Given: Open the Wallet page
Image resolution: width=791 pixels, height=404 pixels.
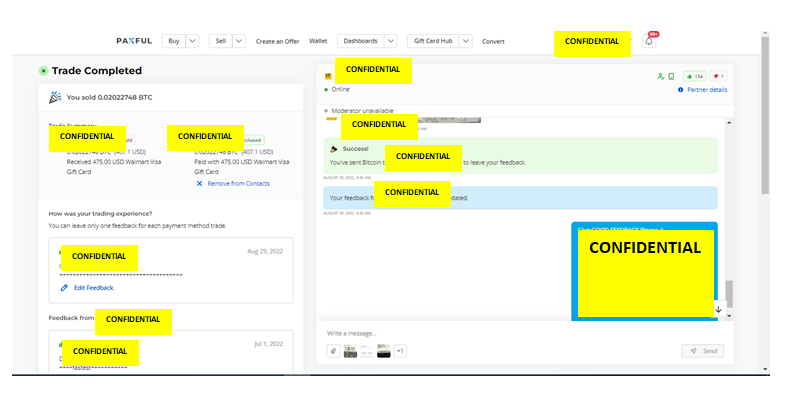Looking at the screenshot, I should pyautogui.click(x=318, y=41).
